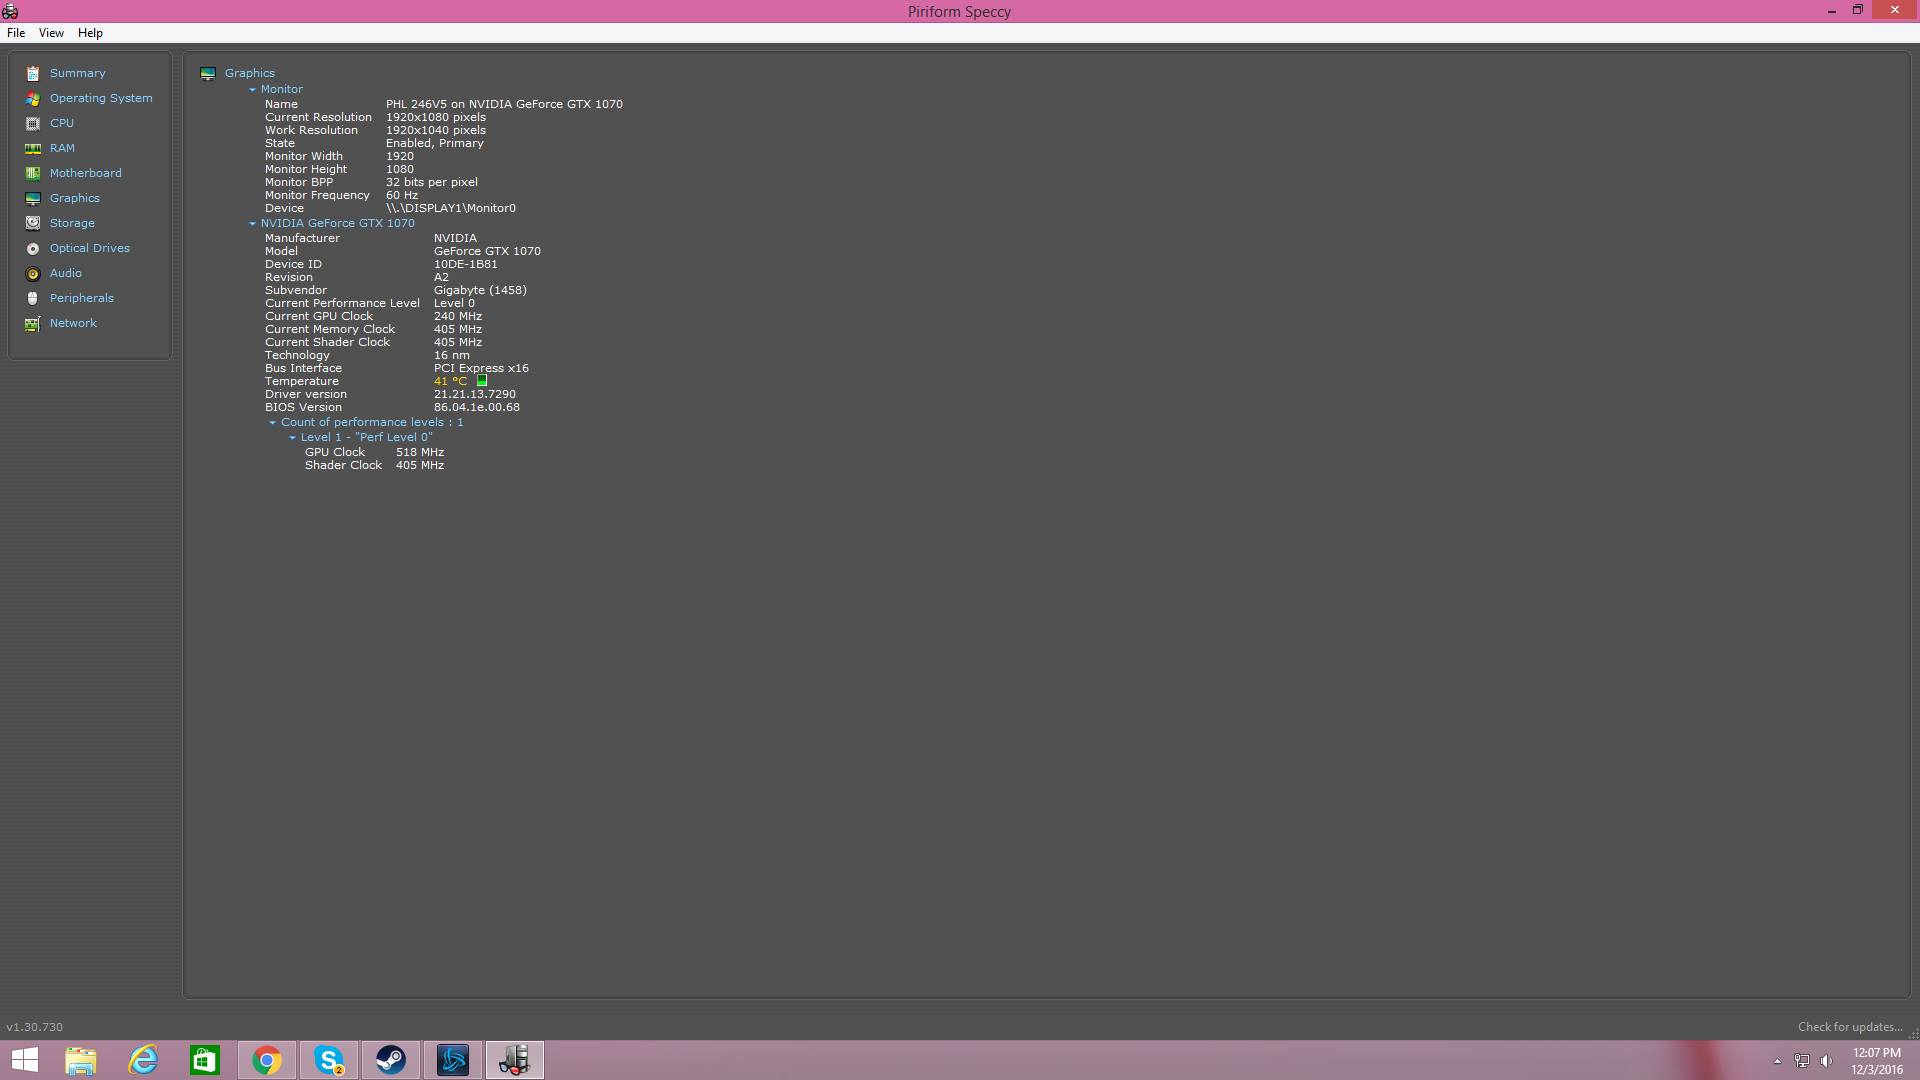Click the Audio speaker icon
1920x1080 pixels.
[33, 273]
